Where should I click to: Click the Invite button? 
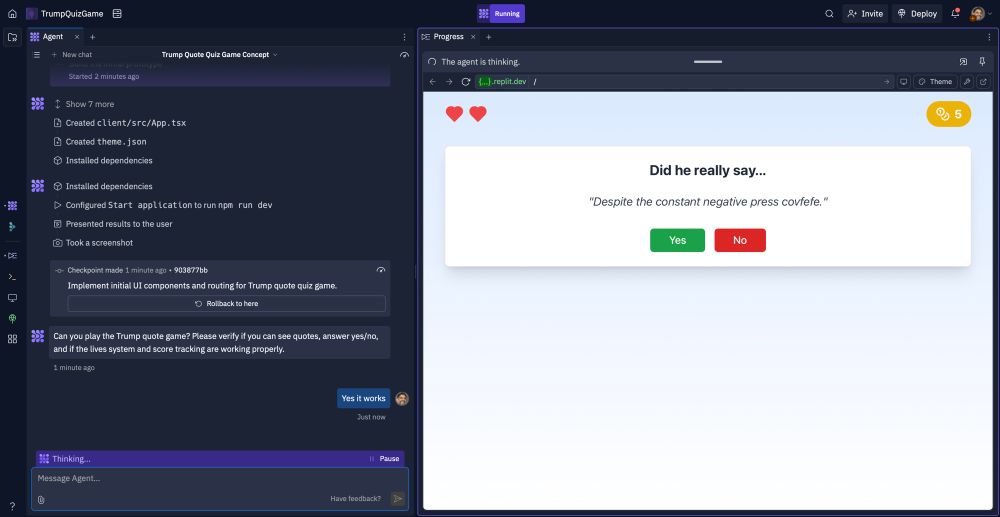click(x=865, y=13)
